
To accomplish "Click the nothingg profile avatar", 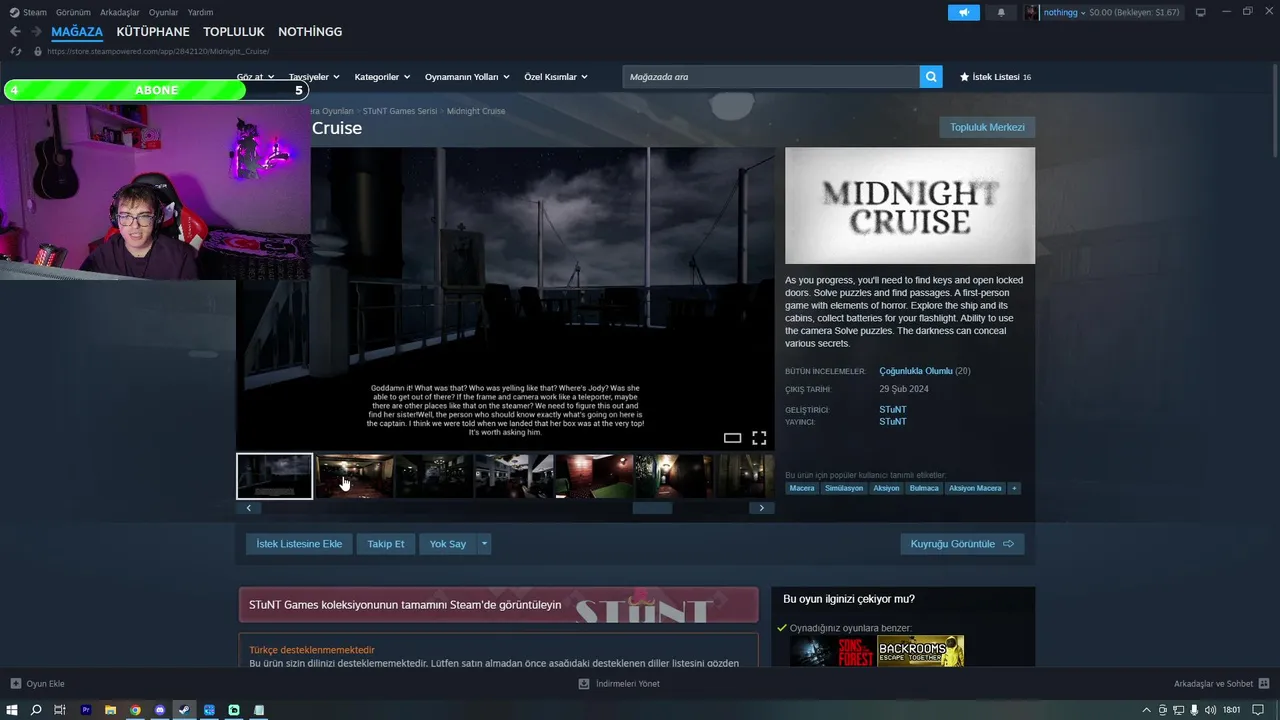I will point(1031,12).
